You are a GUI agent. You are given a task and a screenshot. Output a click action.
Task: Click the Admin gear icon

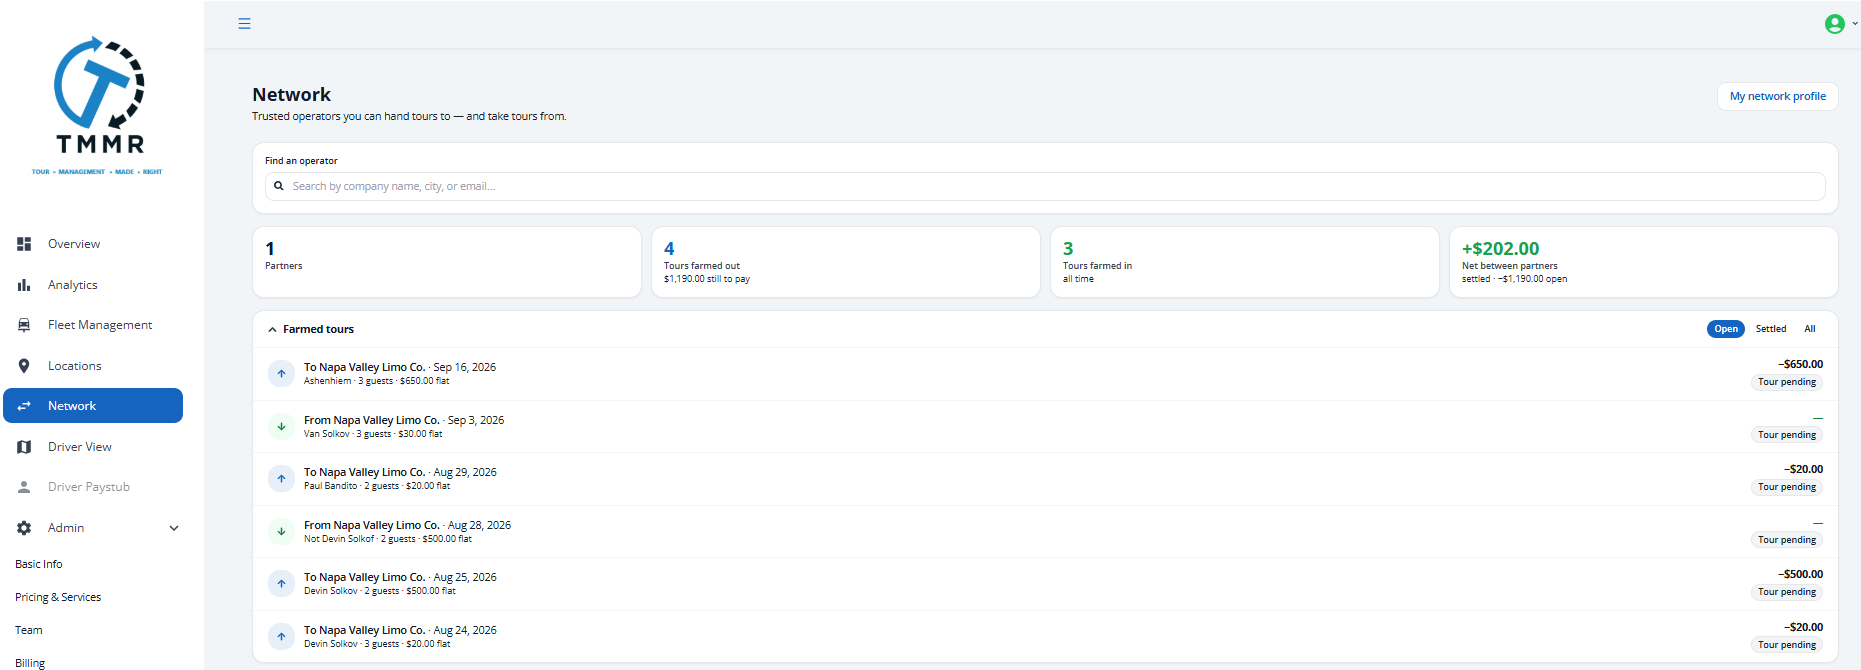pos(24,528)
